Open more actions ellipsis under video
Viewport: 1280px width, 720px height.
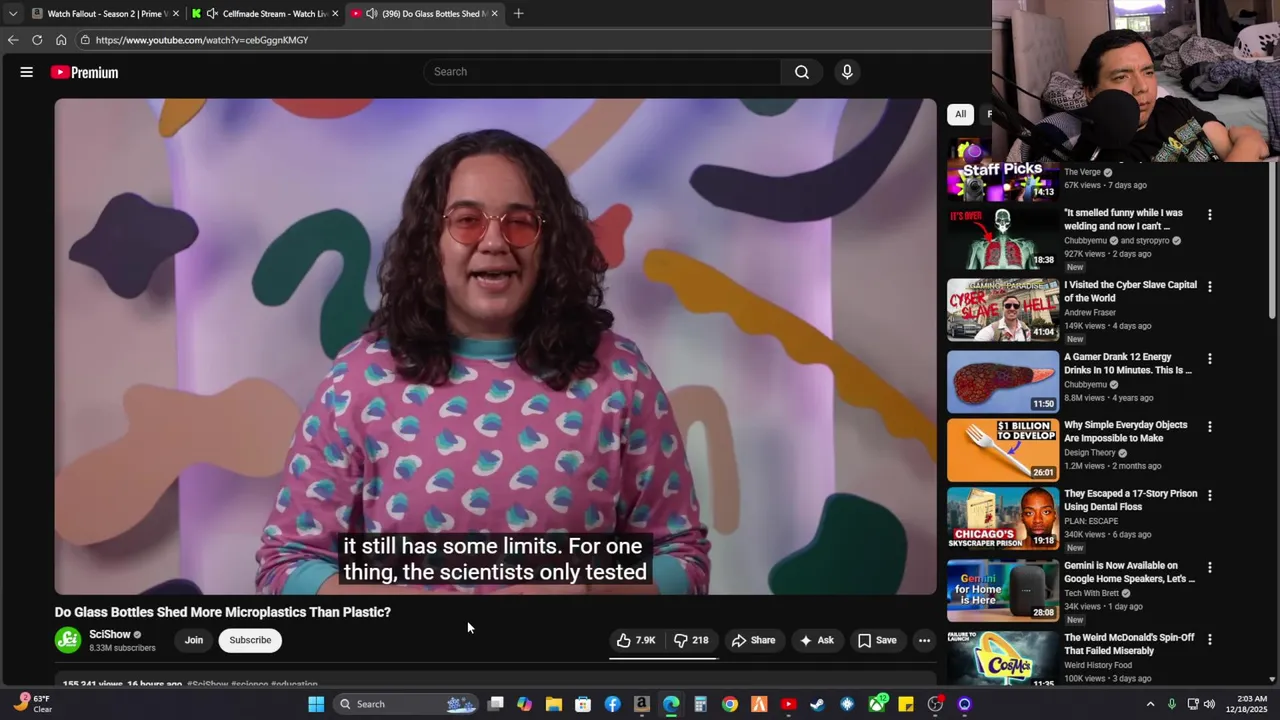(924, 640)
